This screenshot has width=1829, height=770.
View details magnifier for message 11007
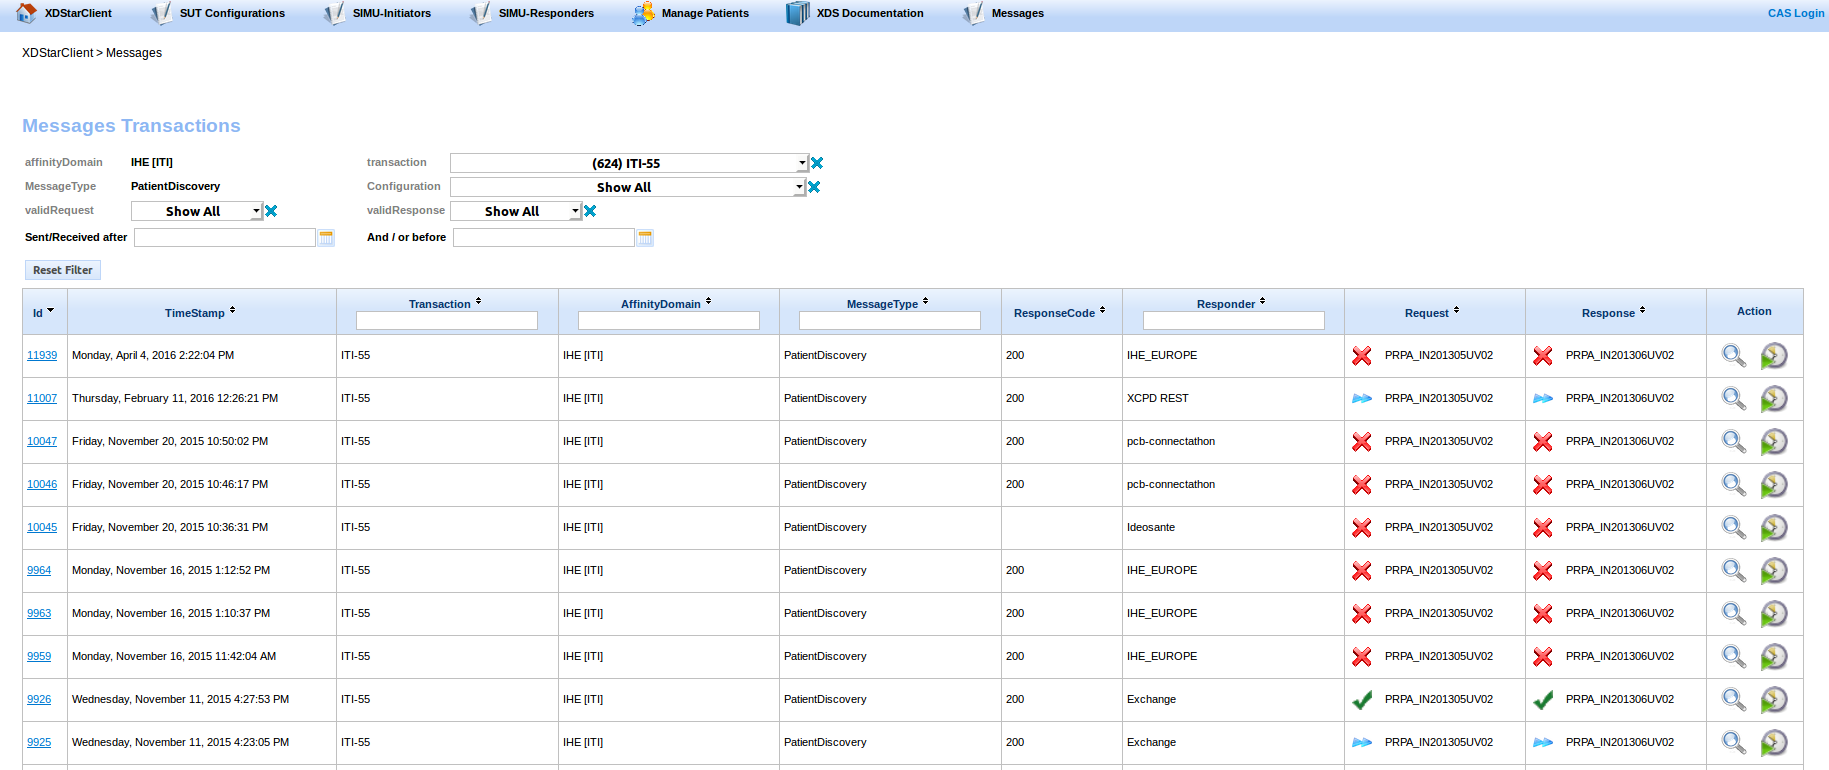tap(1733, 398)
